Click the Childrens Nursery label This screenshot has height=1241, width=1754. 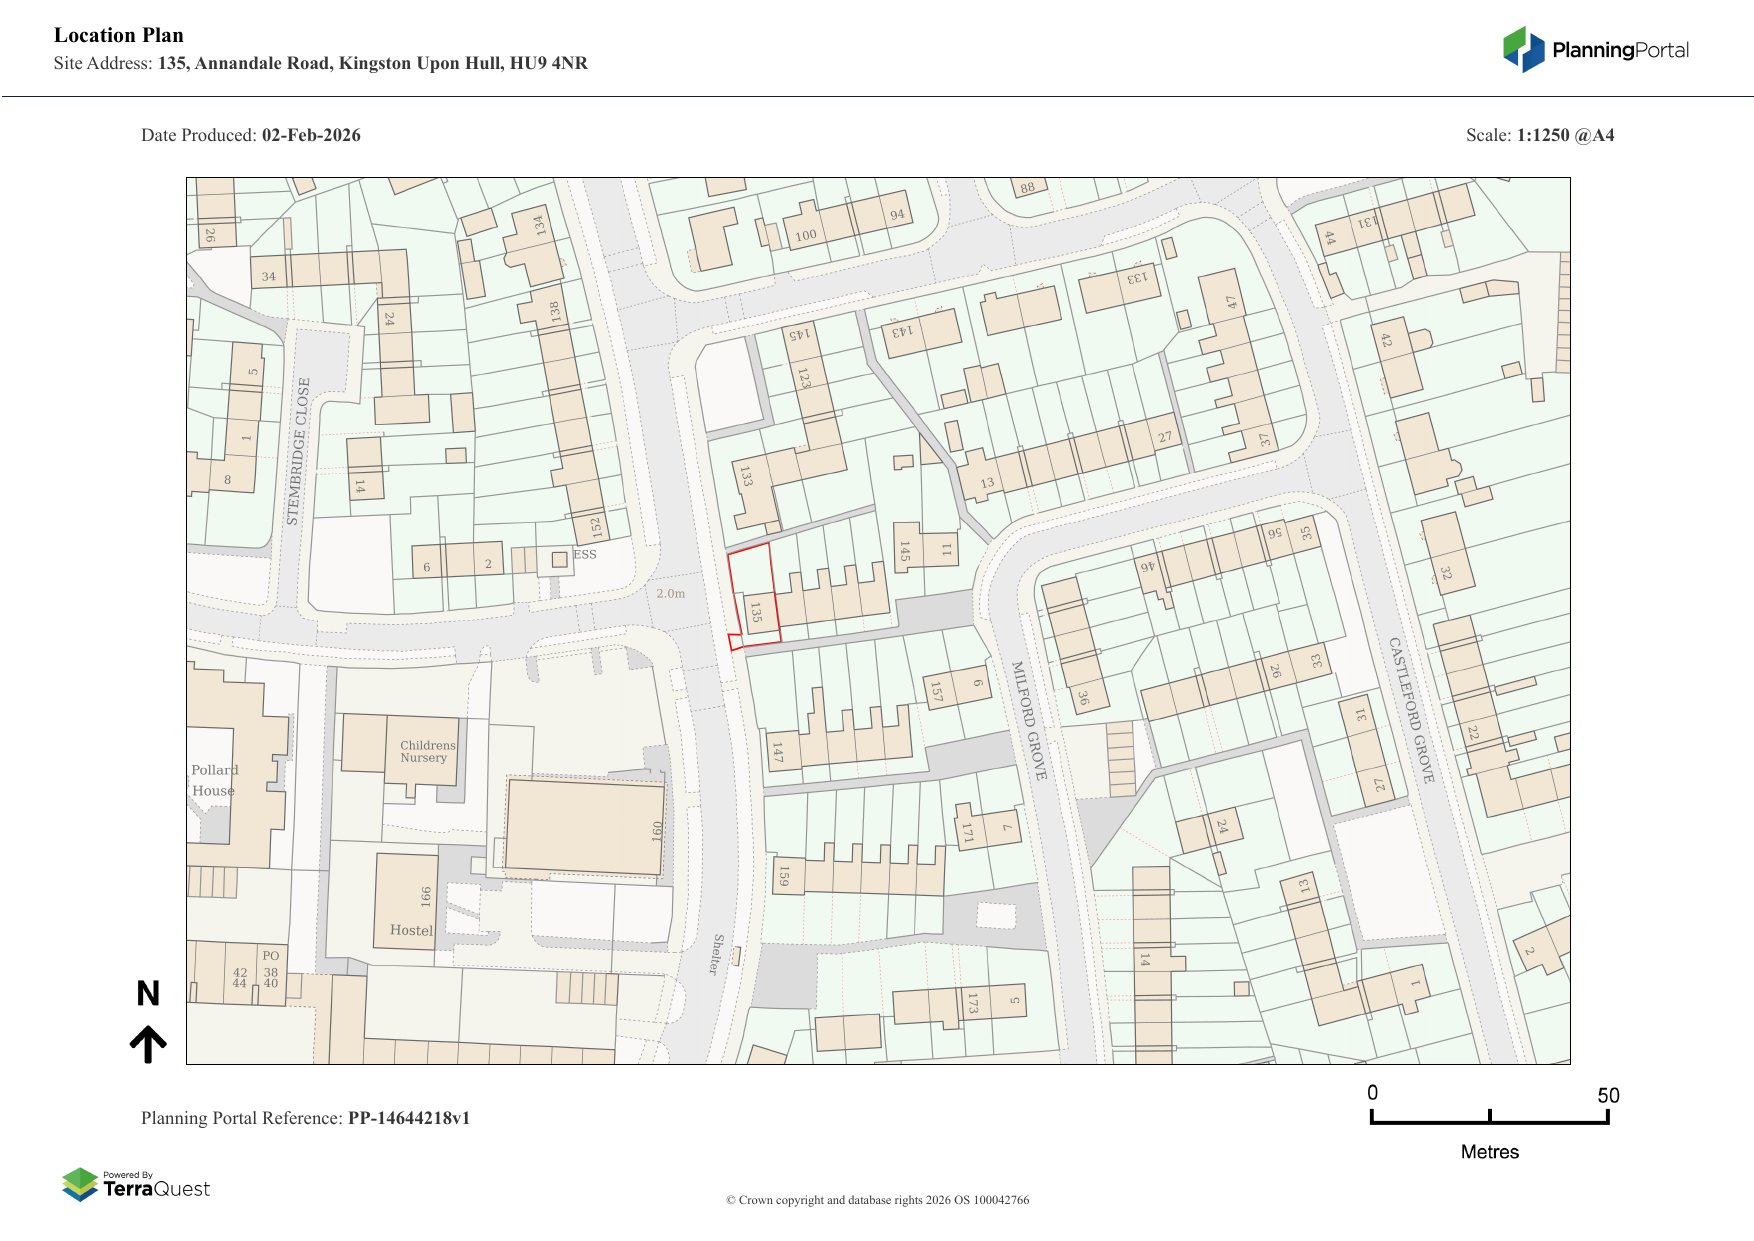[427, 751]
